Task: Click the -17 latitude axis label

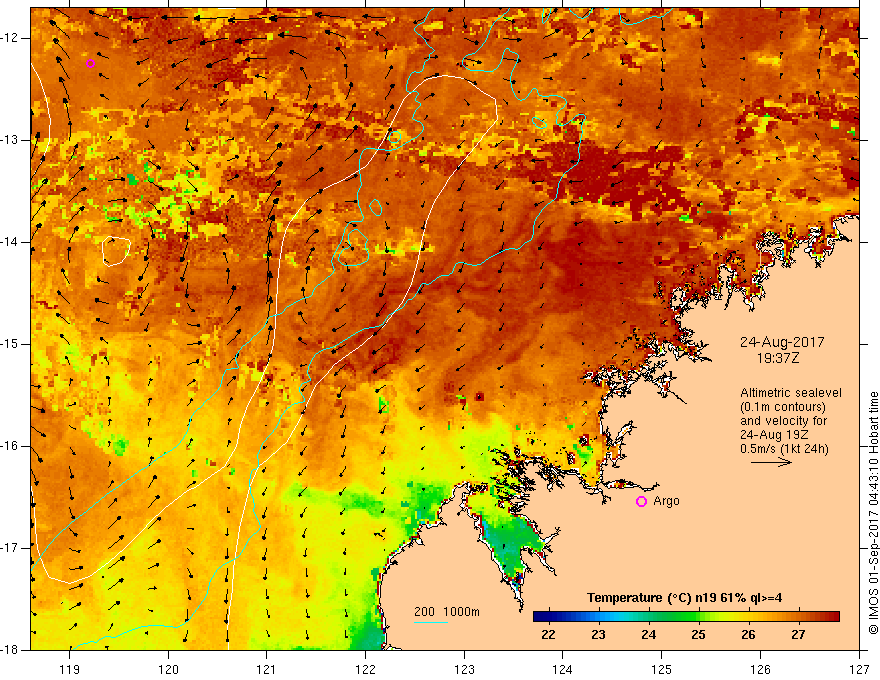Action: click(10, 548)
